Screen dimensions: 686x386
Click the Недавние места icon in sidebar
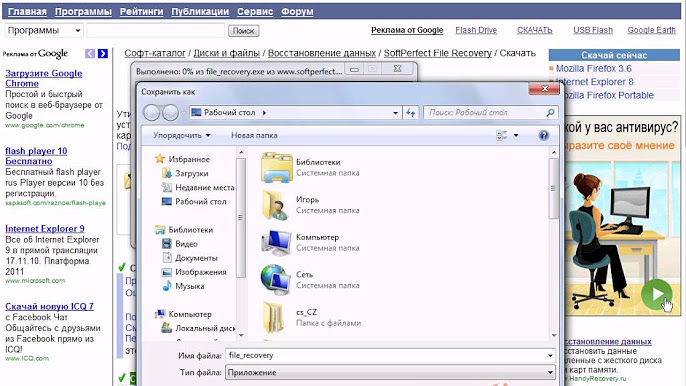coord(166,187)
